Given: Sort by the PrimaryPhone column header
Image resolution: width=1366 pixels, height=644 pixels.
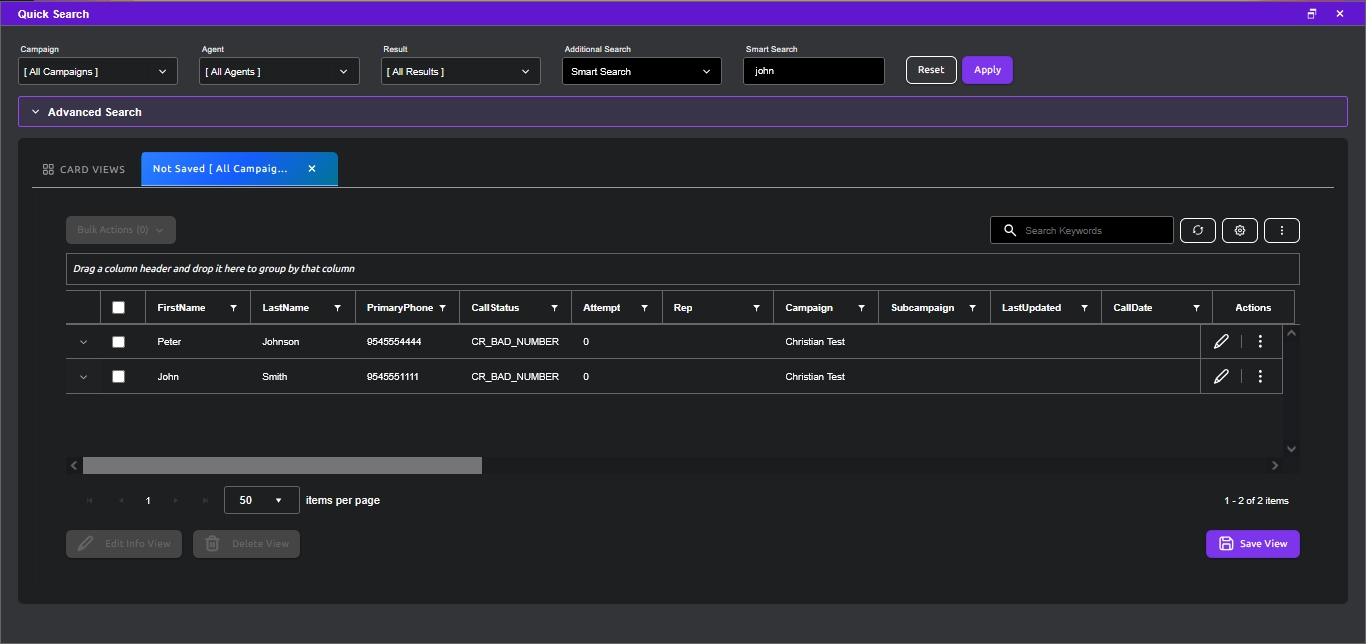Looking at the screenshot, I should pos(399,308).
